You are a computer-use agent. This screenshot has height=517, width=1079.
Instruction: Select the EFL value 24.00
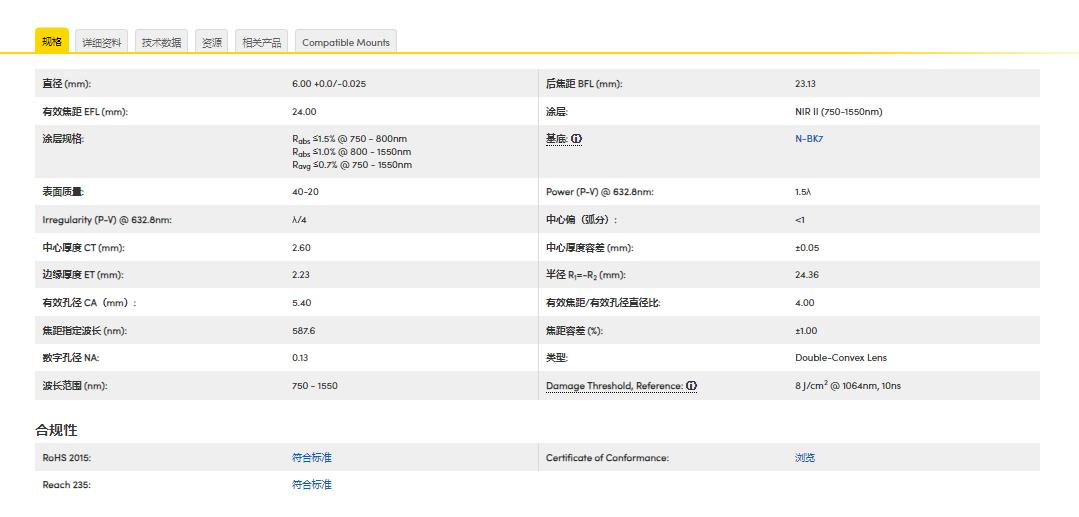304,112
